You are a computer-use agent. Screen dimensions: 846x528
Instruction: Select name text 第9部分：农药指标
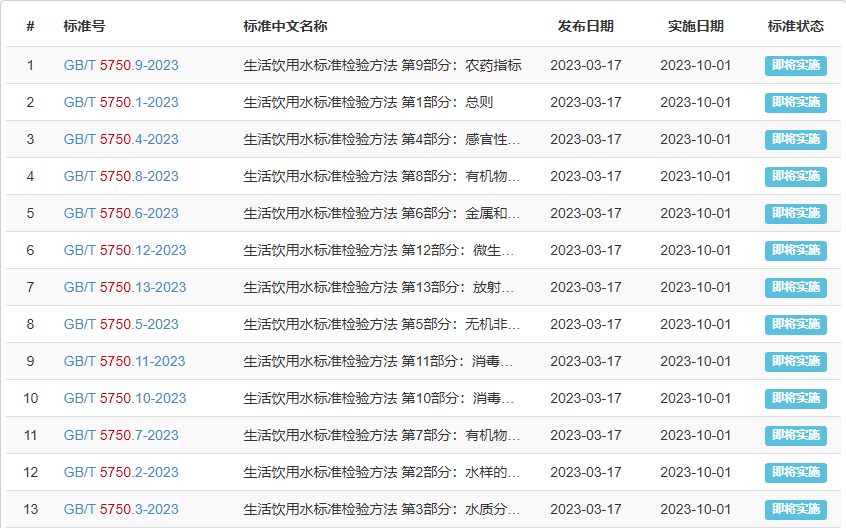click(x=461, y=65)
